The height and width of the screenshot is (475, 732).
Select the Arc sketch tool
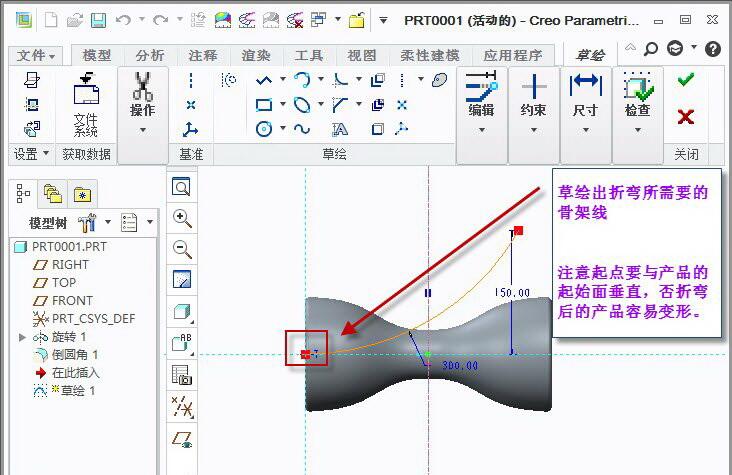tap(302, 80)
